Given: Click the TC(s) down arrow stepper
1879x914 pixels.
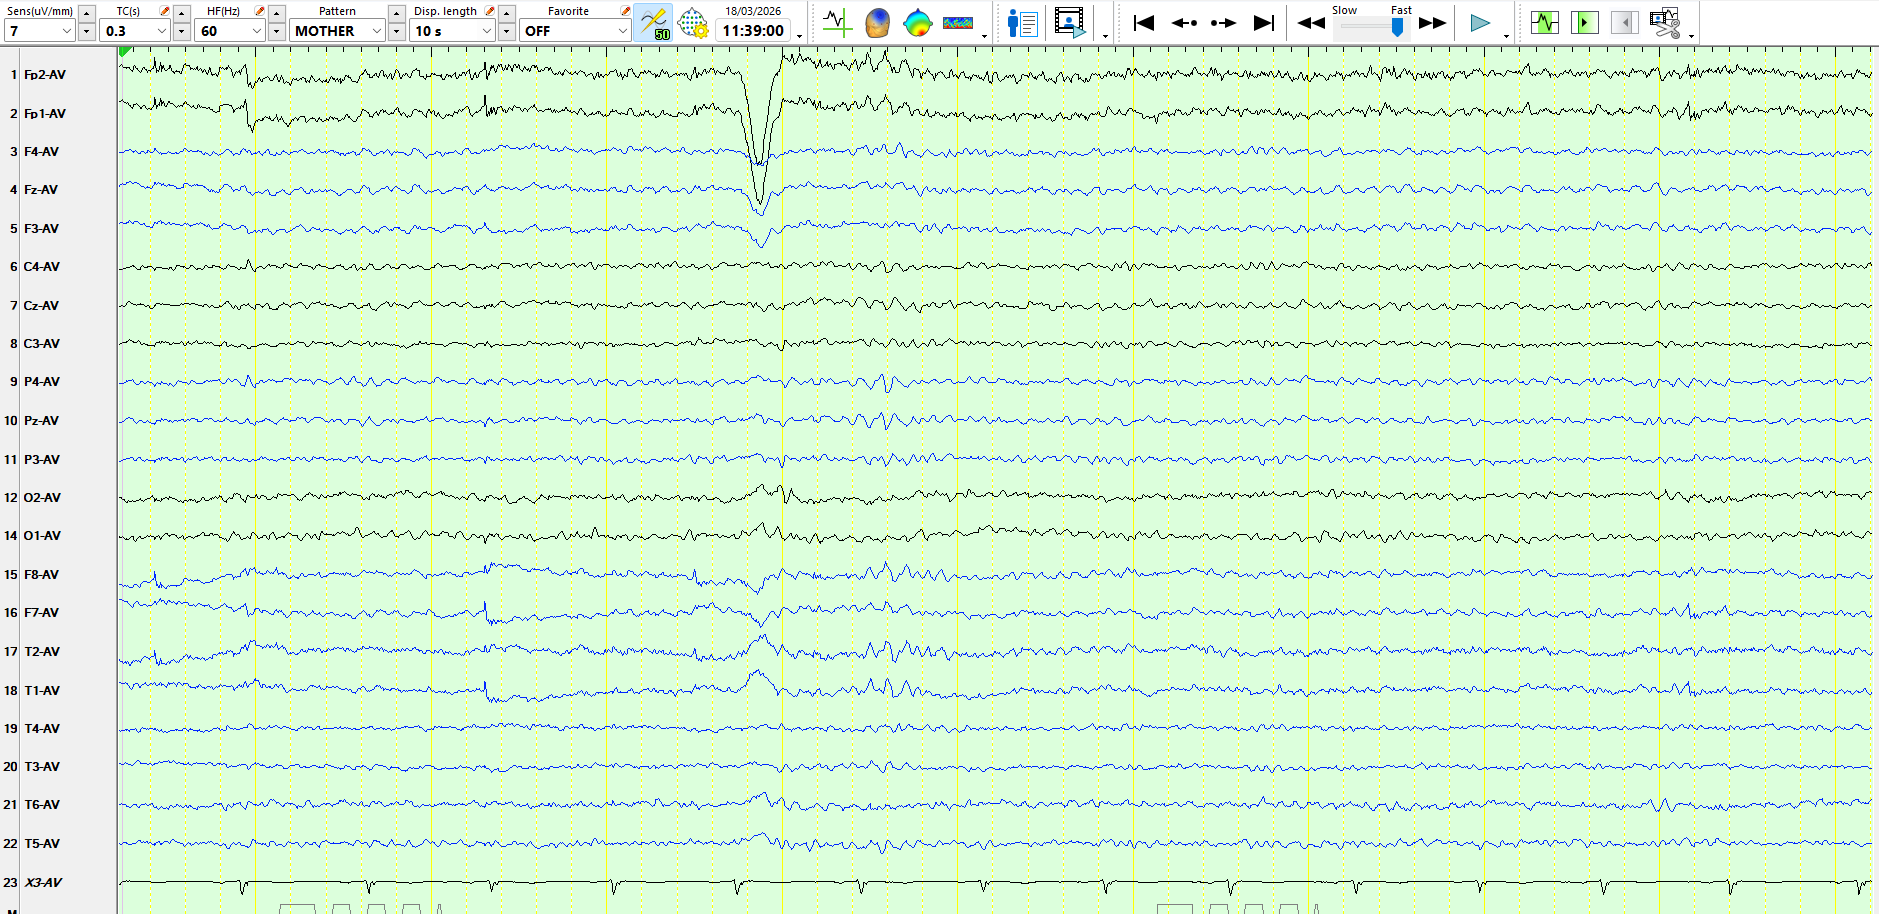Looking at the screenshot, I should [182, 31].
